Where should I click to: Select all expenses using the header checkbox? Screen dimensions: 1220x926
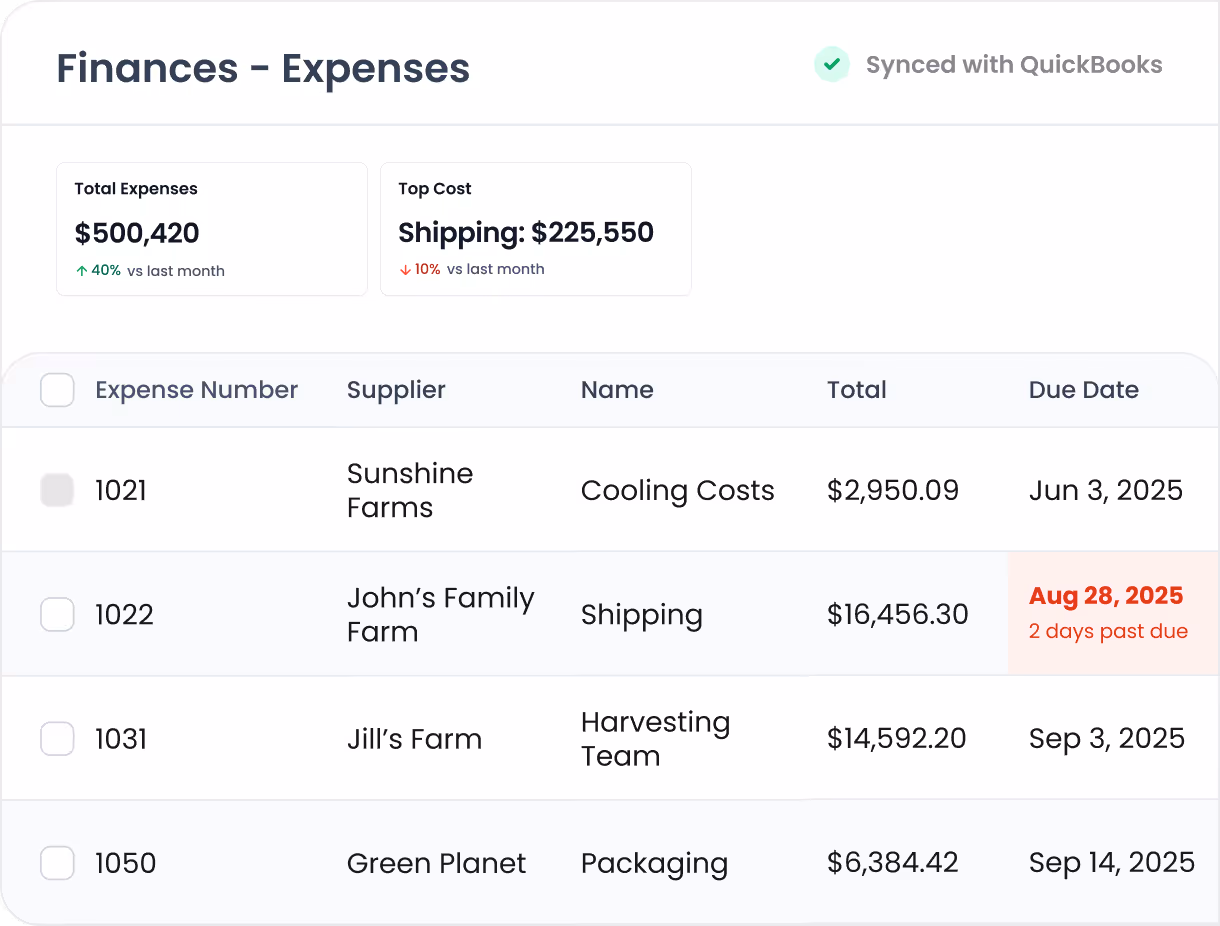[57, 390]
